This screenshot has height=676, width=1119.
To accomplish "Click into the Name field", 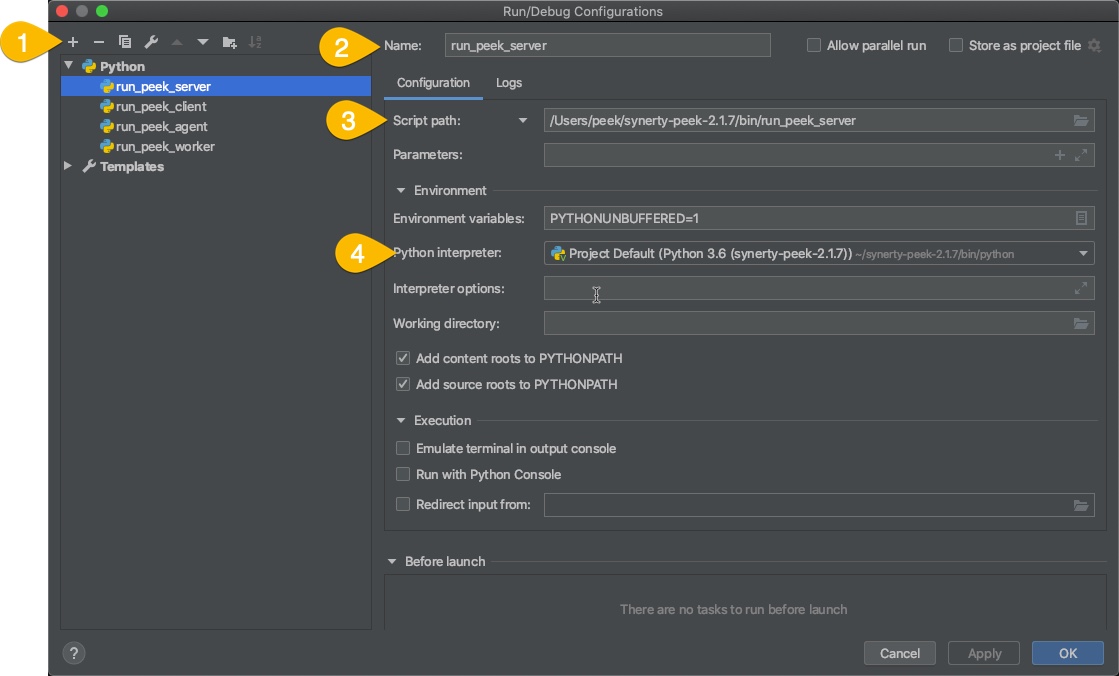I will point(607,46).
